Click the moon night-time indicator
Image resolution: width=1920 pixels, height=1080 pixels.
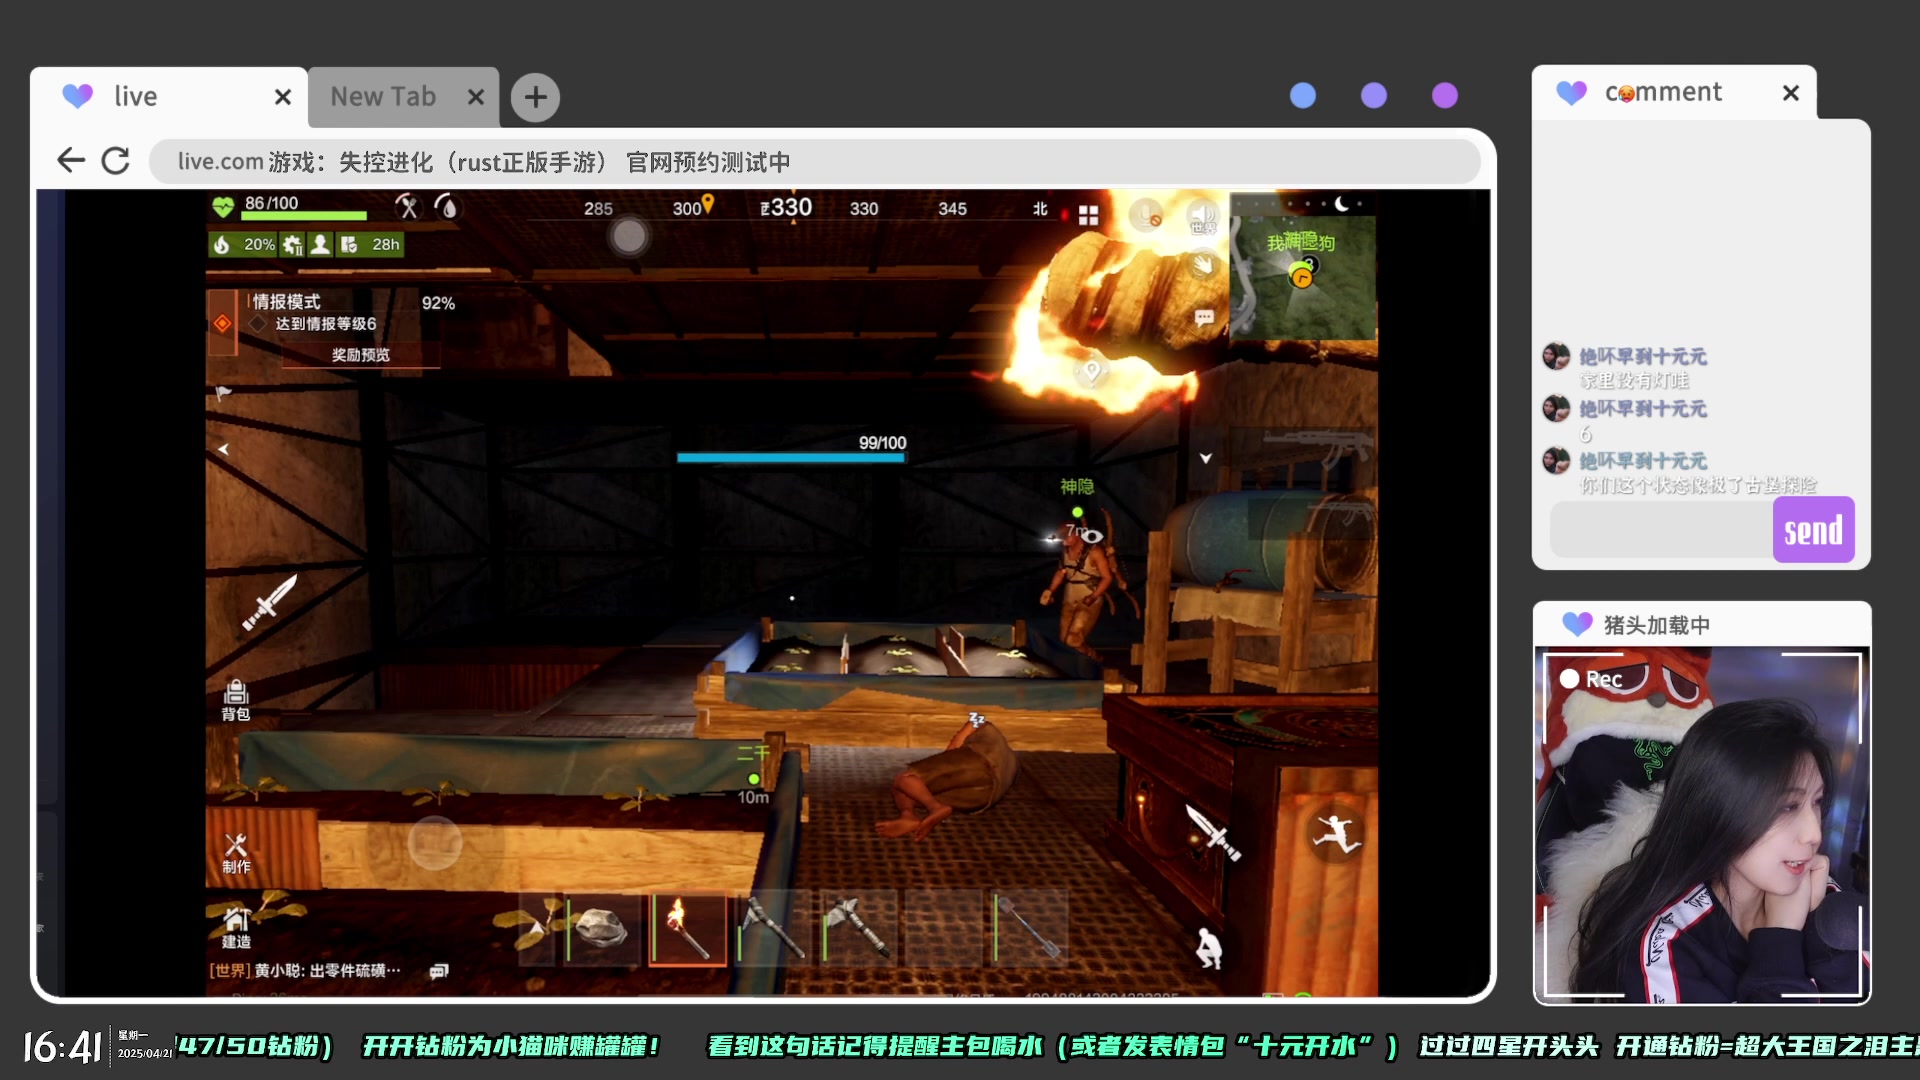click(1341, 204)
